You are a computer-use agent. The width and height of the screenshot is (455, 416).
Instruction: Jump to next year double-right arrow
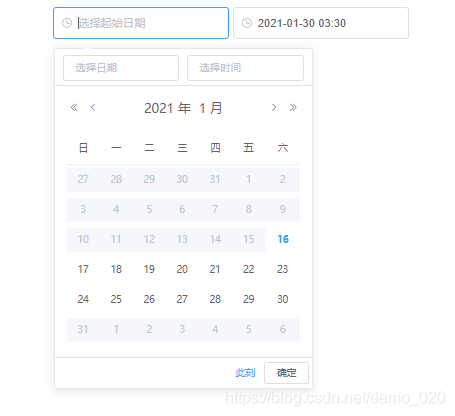(x=293, y=107)
